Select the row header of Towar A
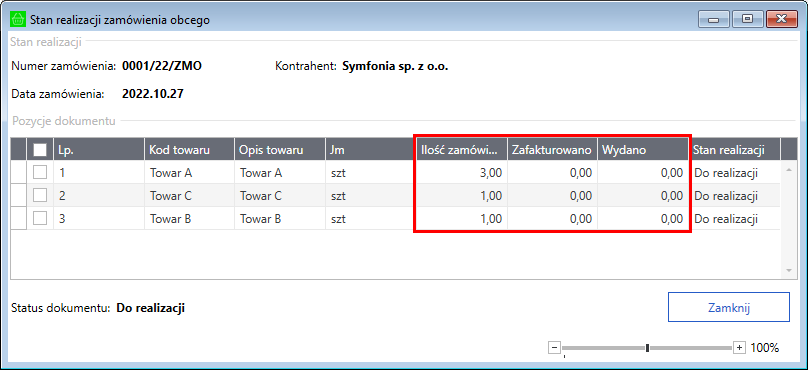 (x=19, y=173)
